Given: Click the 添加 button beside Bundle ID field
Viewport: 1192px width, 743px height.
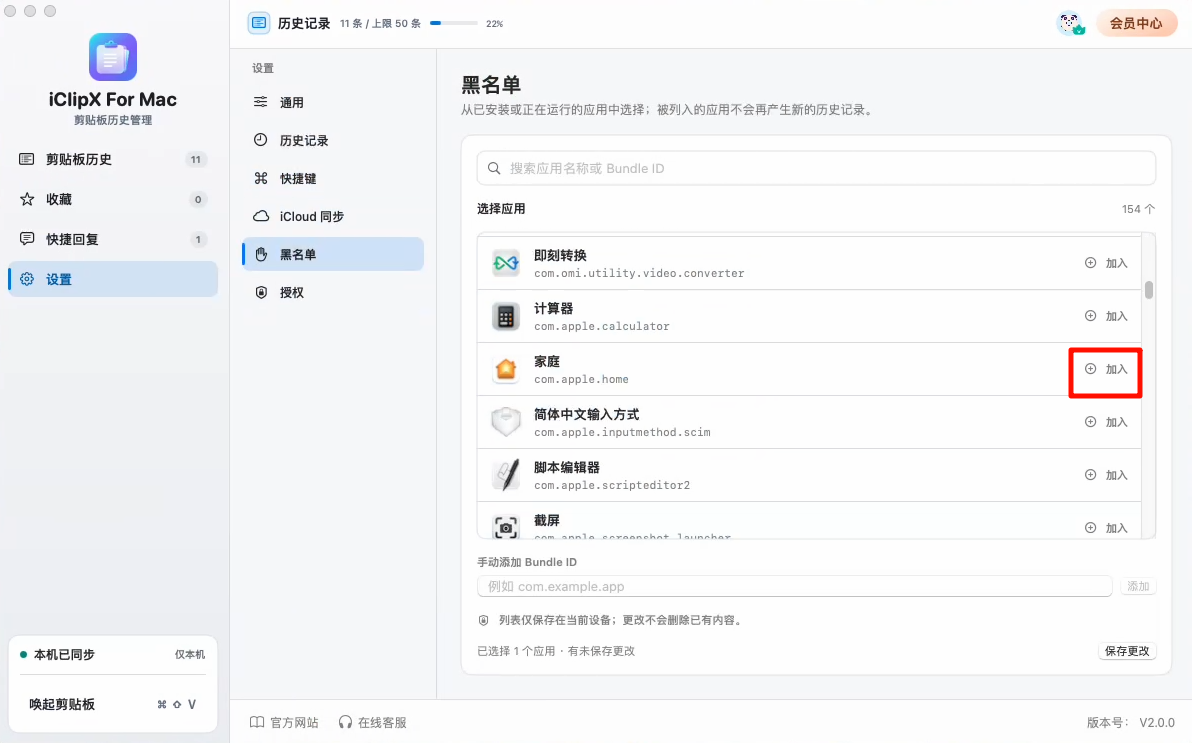Looking at the screenshot, I should click(1138, 586).
